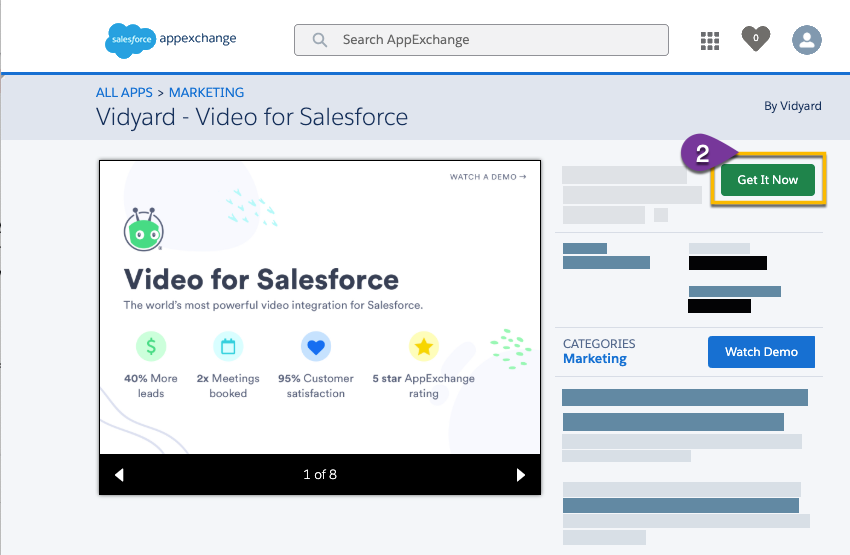
Task: Open the user profile avatar
Action: pyautogui.click(x=806, y=40)
